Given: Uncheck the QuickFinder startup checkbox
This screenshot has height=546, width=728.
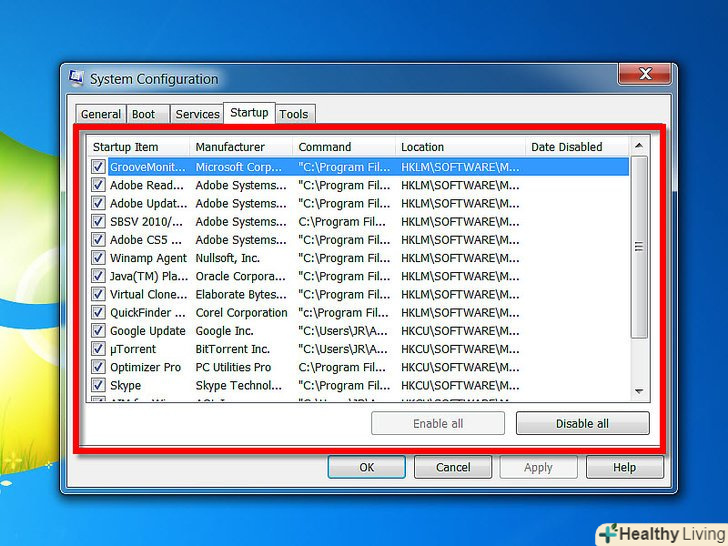Looking at the screenshot, I should (x=98, y=312).
